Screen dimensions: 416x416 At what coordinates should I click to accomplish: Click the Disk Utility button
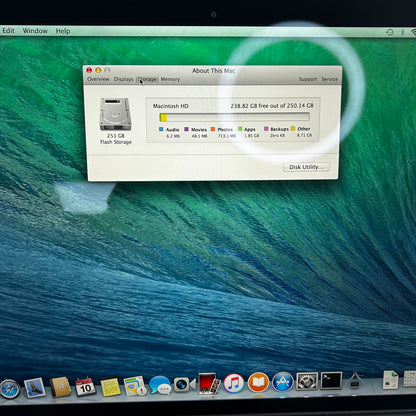pos(306,167)
